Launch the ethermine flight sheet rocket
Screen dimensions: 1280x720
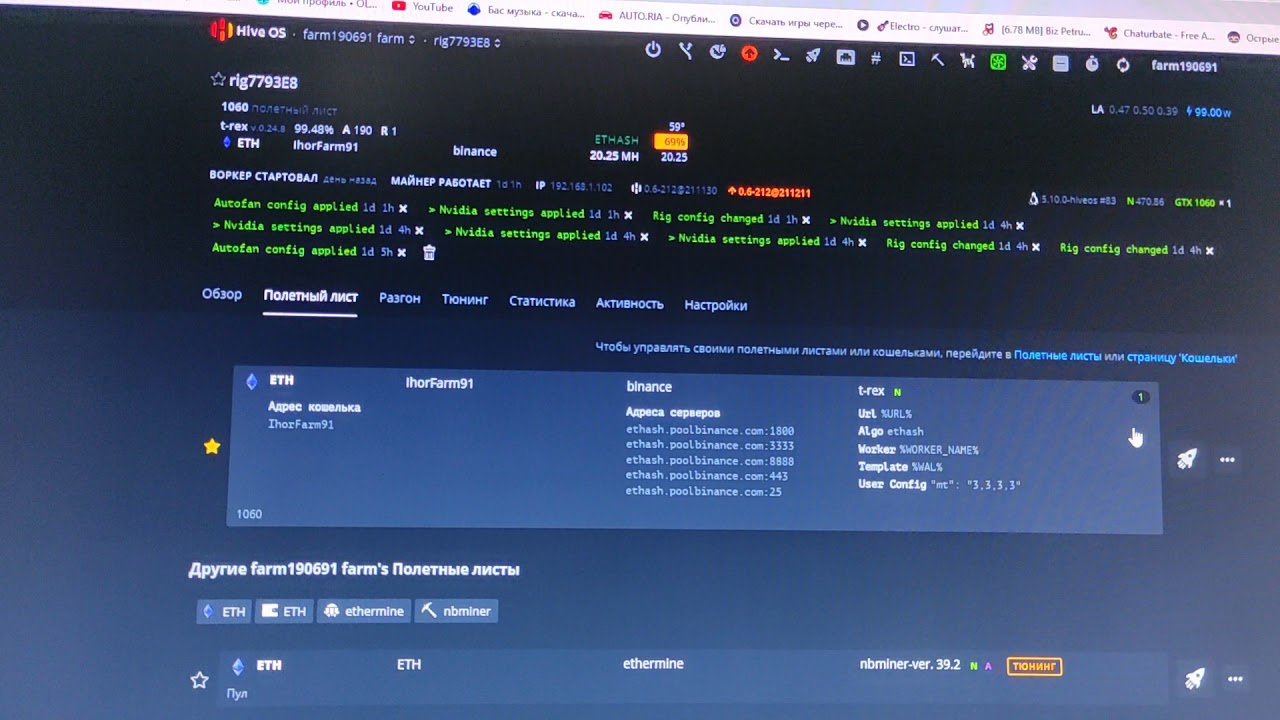[1194, 679]
